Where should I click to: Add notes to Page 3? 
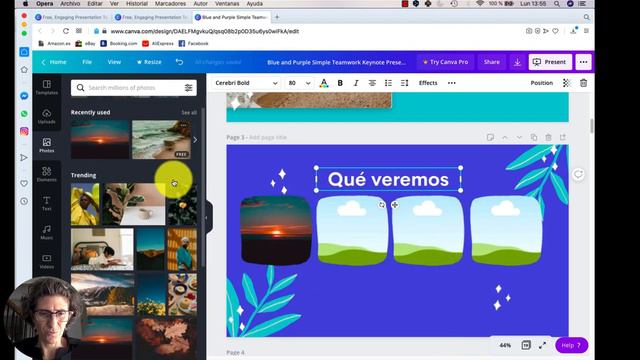[x=490, y=138]
